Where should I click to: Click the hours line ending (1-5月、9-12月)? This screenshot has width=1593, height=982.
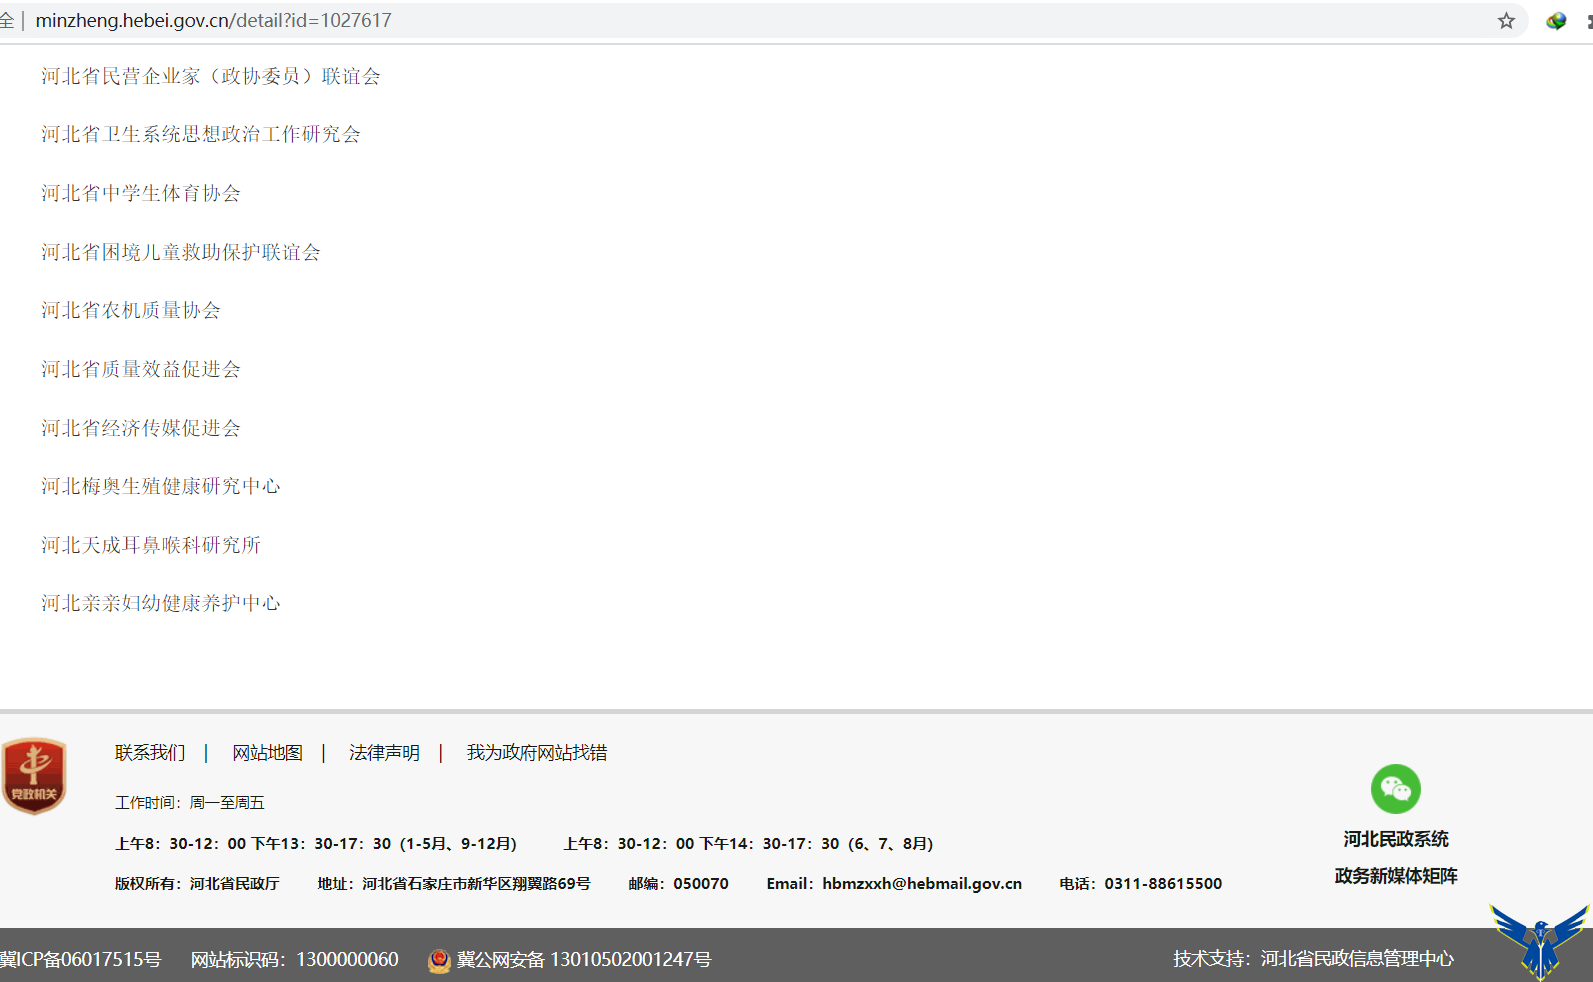pyautogui.click(x=316, y=844)
